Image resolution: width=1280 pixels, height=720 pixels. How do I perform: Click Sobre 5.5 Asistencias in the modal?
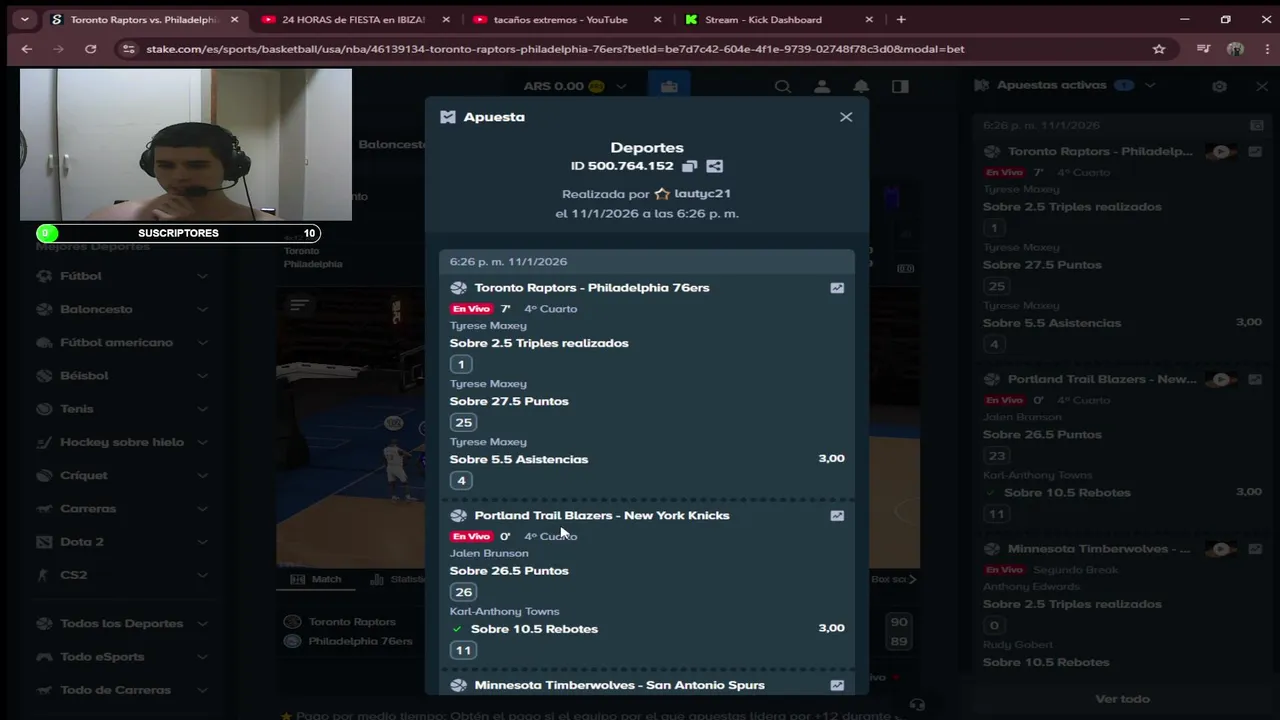519,460
